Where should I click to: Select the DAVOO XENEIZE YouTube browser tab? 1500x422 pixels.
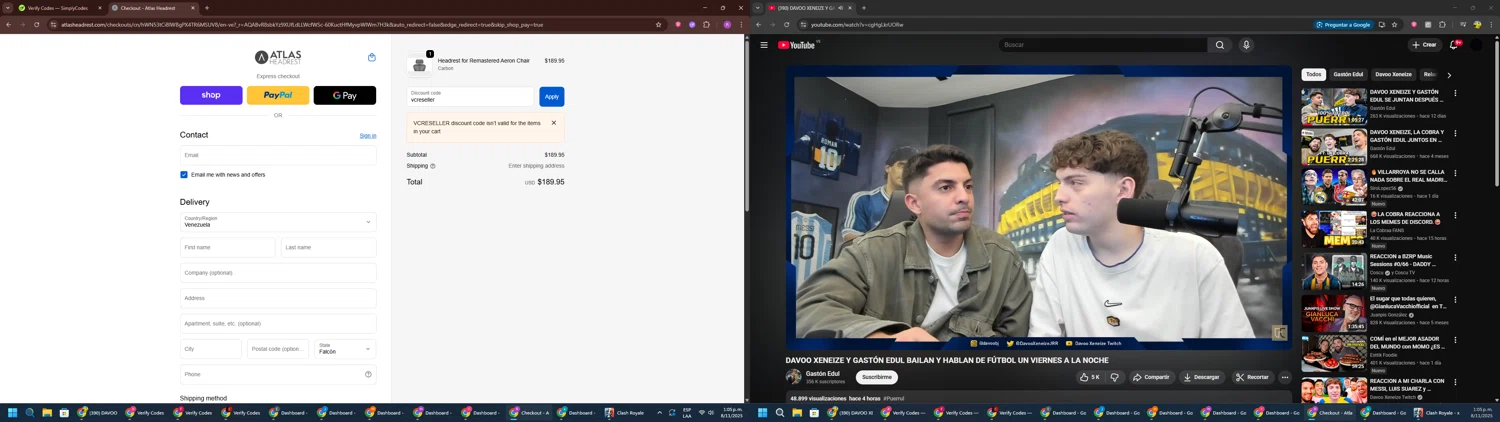pos(810,8)
